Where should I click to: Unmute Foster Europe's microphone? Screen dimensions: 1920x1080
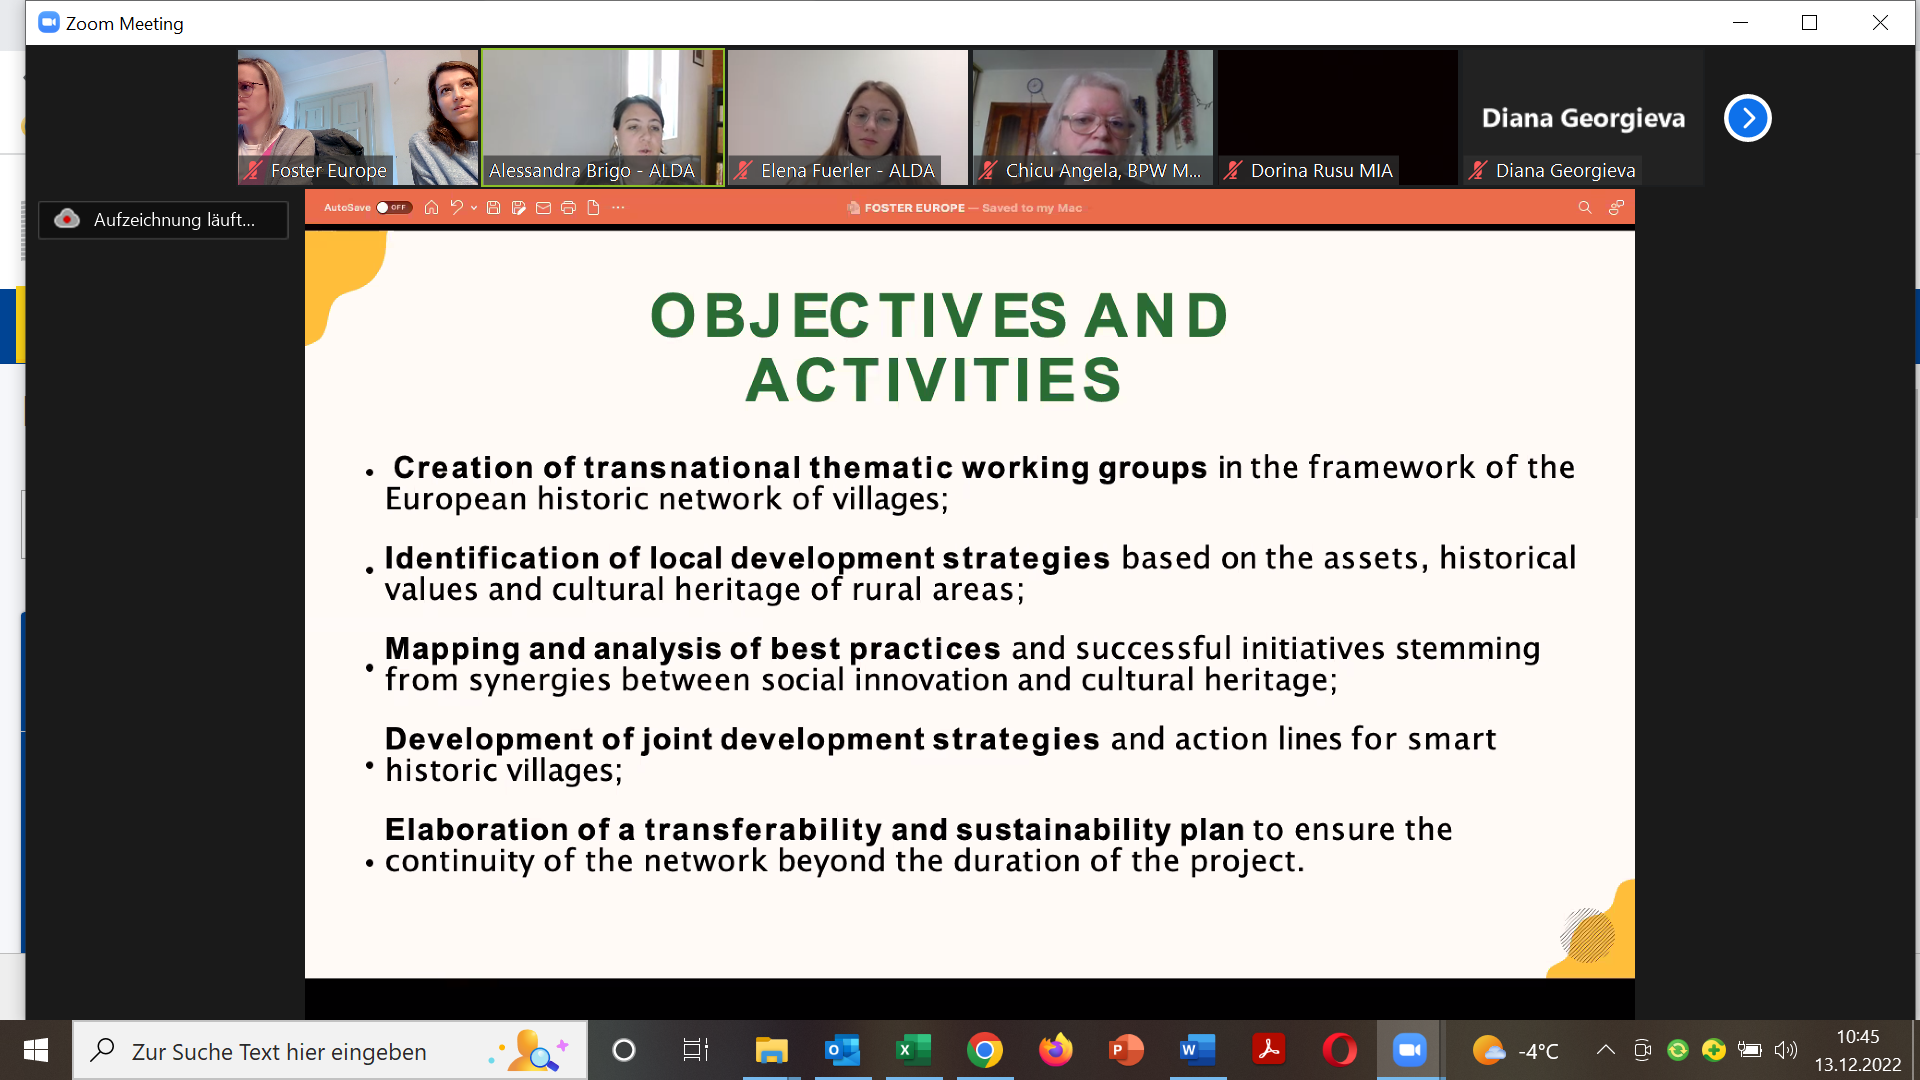click(251, 170)
